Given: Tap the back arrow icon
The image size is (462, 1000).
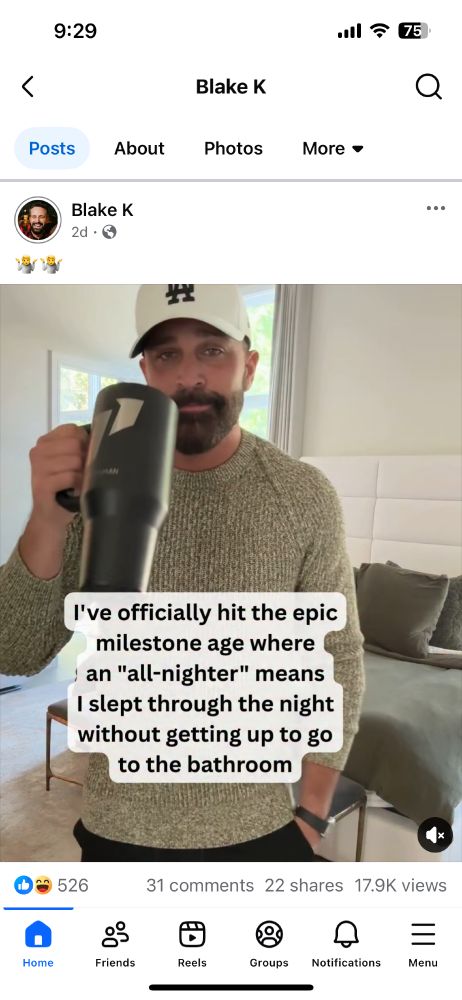Looking at the screenshot, I should click(x=27, y=86).
